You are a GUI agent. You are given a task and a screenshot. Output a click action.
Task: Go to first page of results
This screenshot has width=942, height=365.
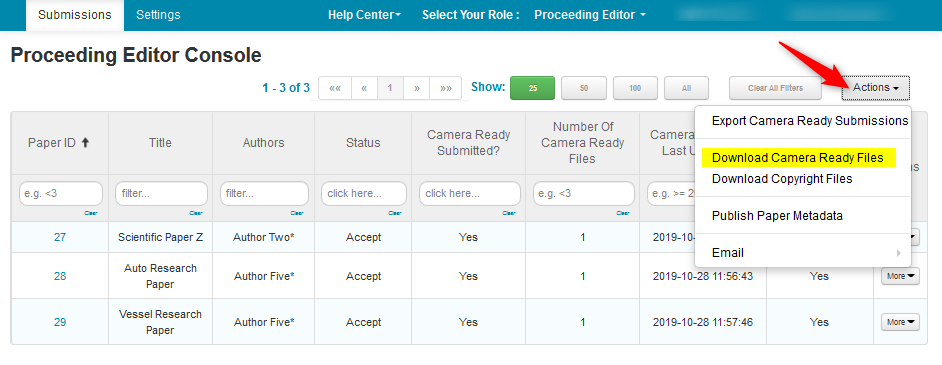335,88
